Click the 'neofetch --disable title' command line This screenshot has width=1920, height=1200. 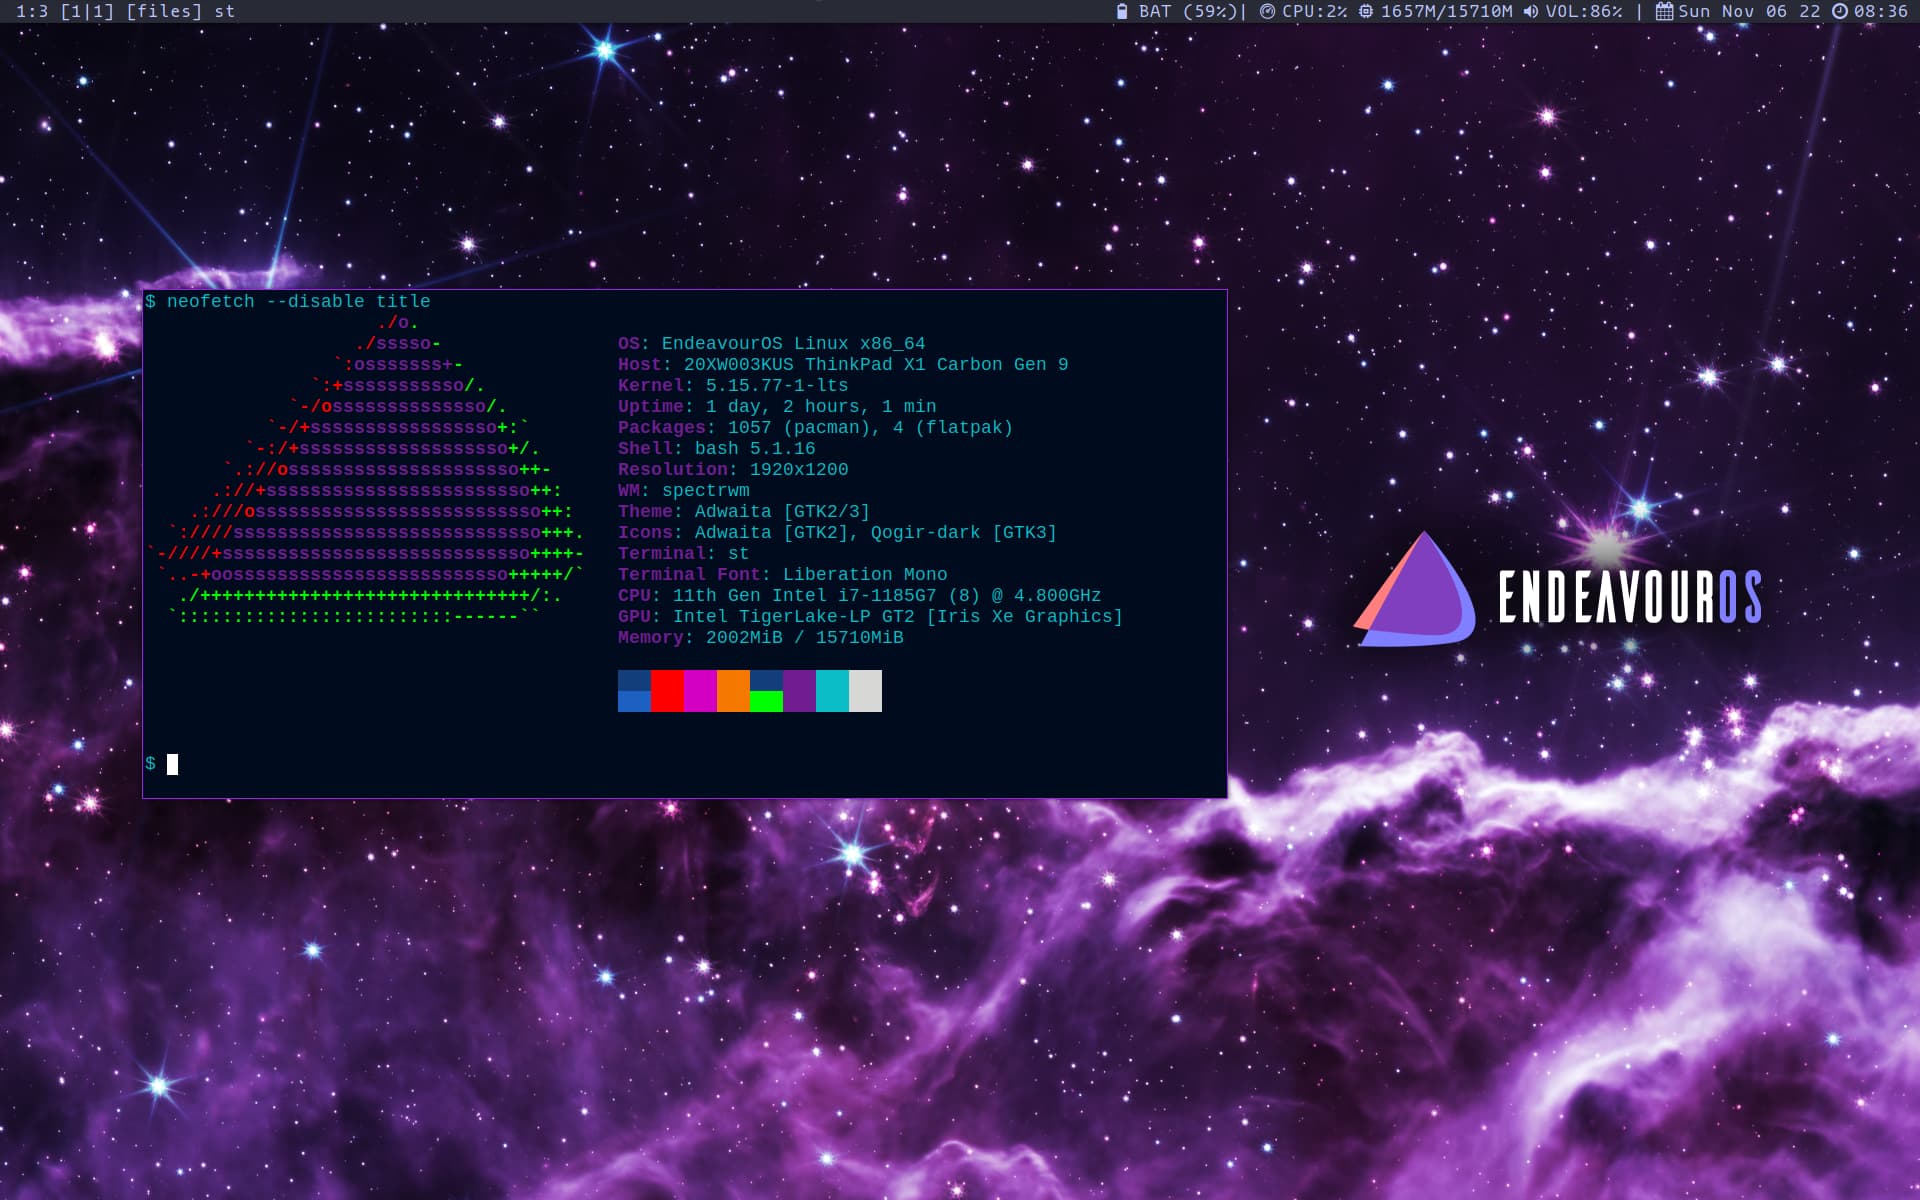pyautogui.click(x=298, y=301)
